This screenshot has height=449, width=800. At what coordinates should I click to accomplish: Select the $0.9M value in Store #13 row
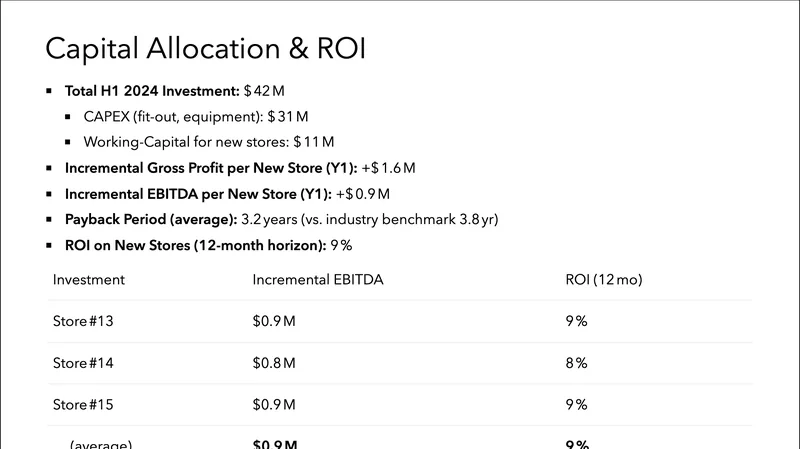[x=274, y=321]
